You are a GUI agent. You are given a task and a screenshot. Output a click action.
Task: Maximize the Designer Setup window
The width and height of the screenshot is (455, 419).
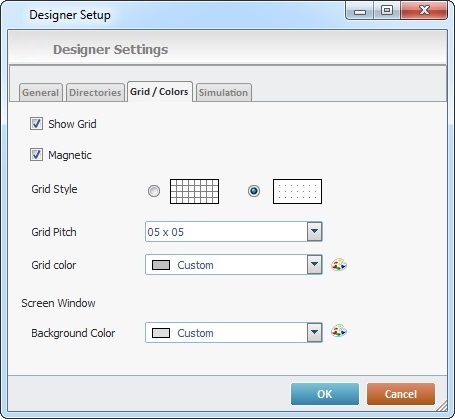coord(387,10)
